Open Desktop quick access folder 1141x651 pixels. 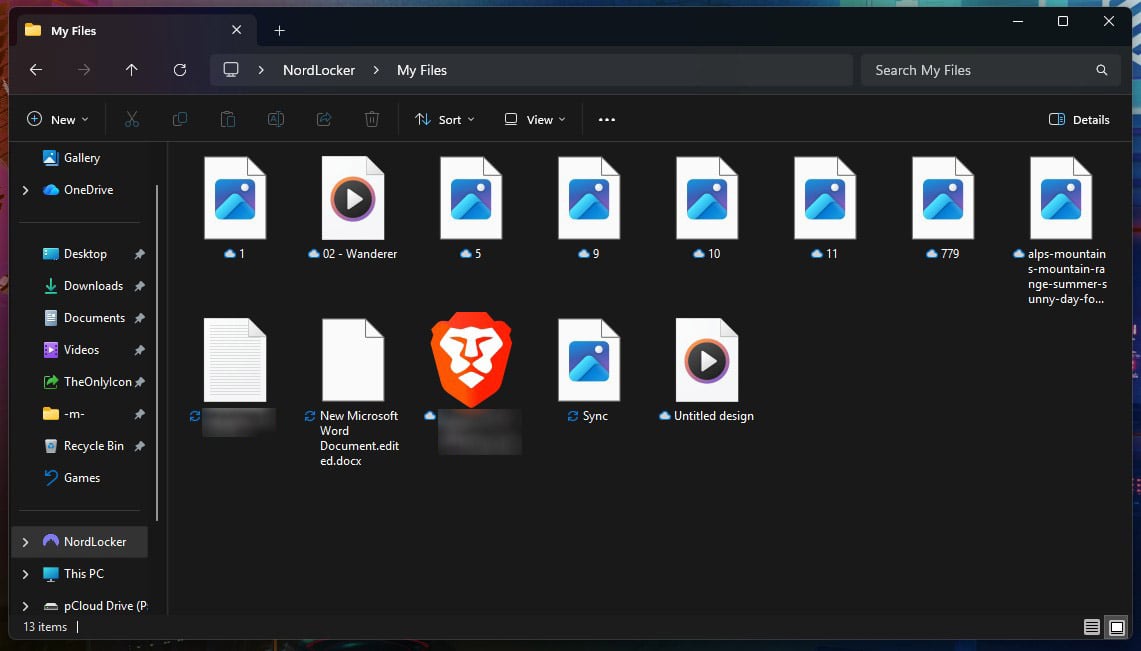84,254
